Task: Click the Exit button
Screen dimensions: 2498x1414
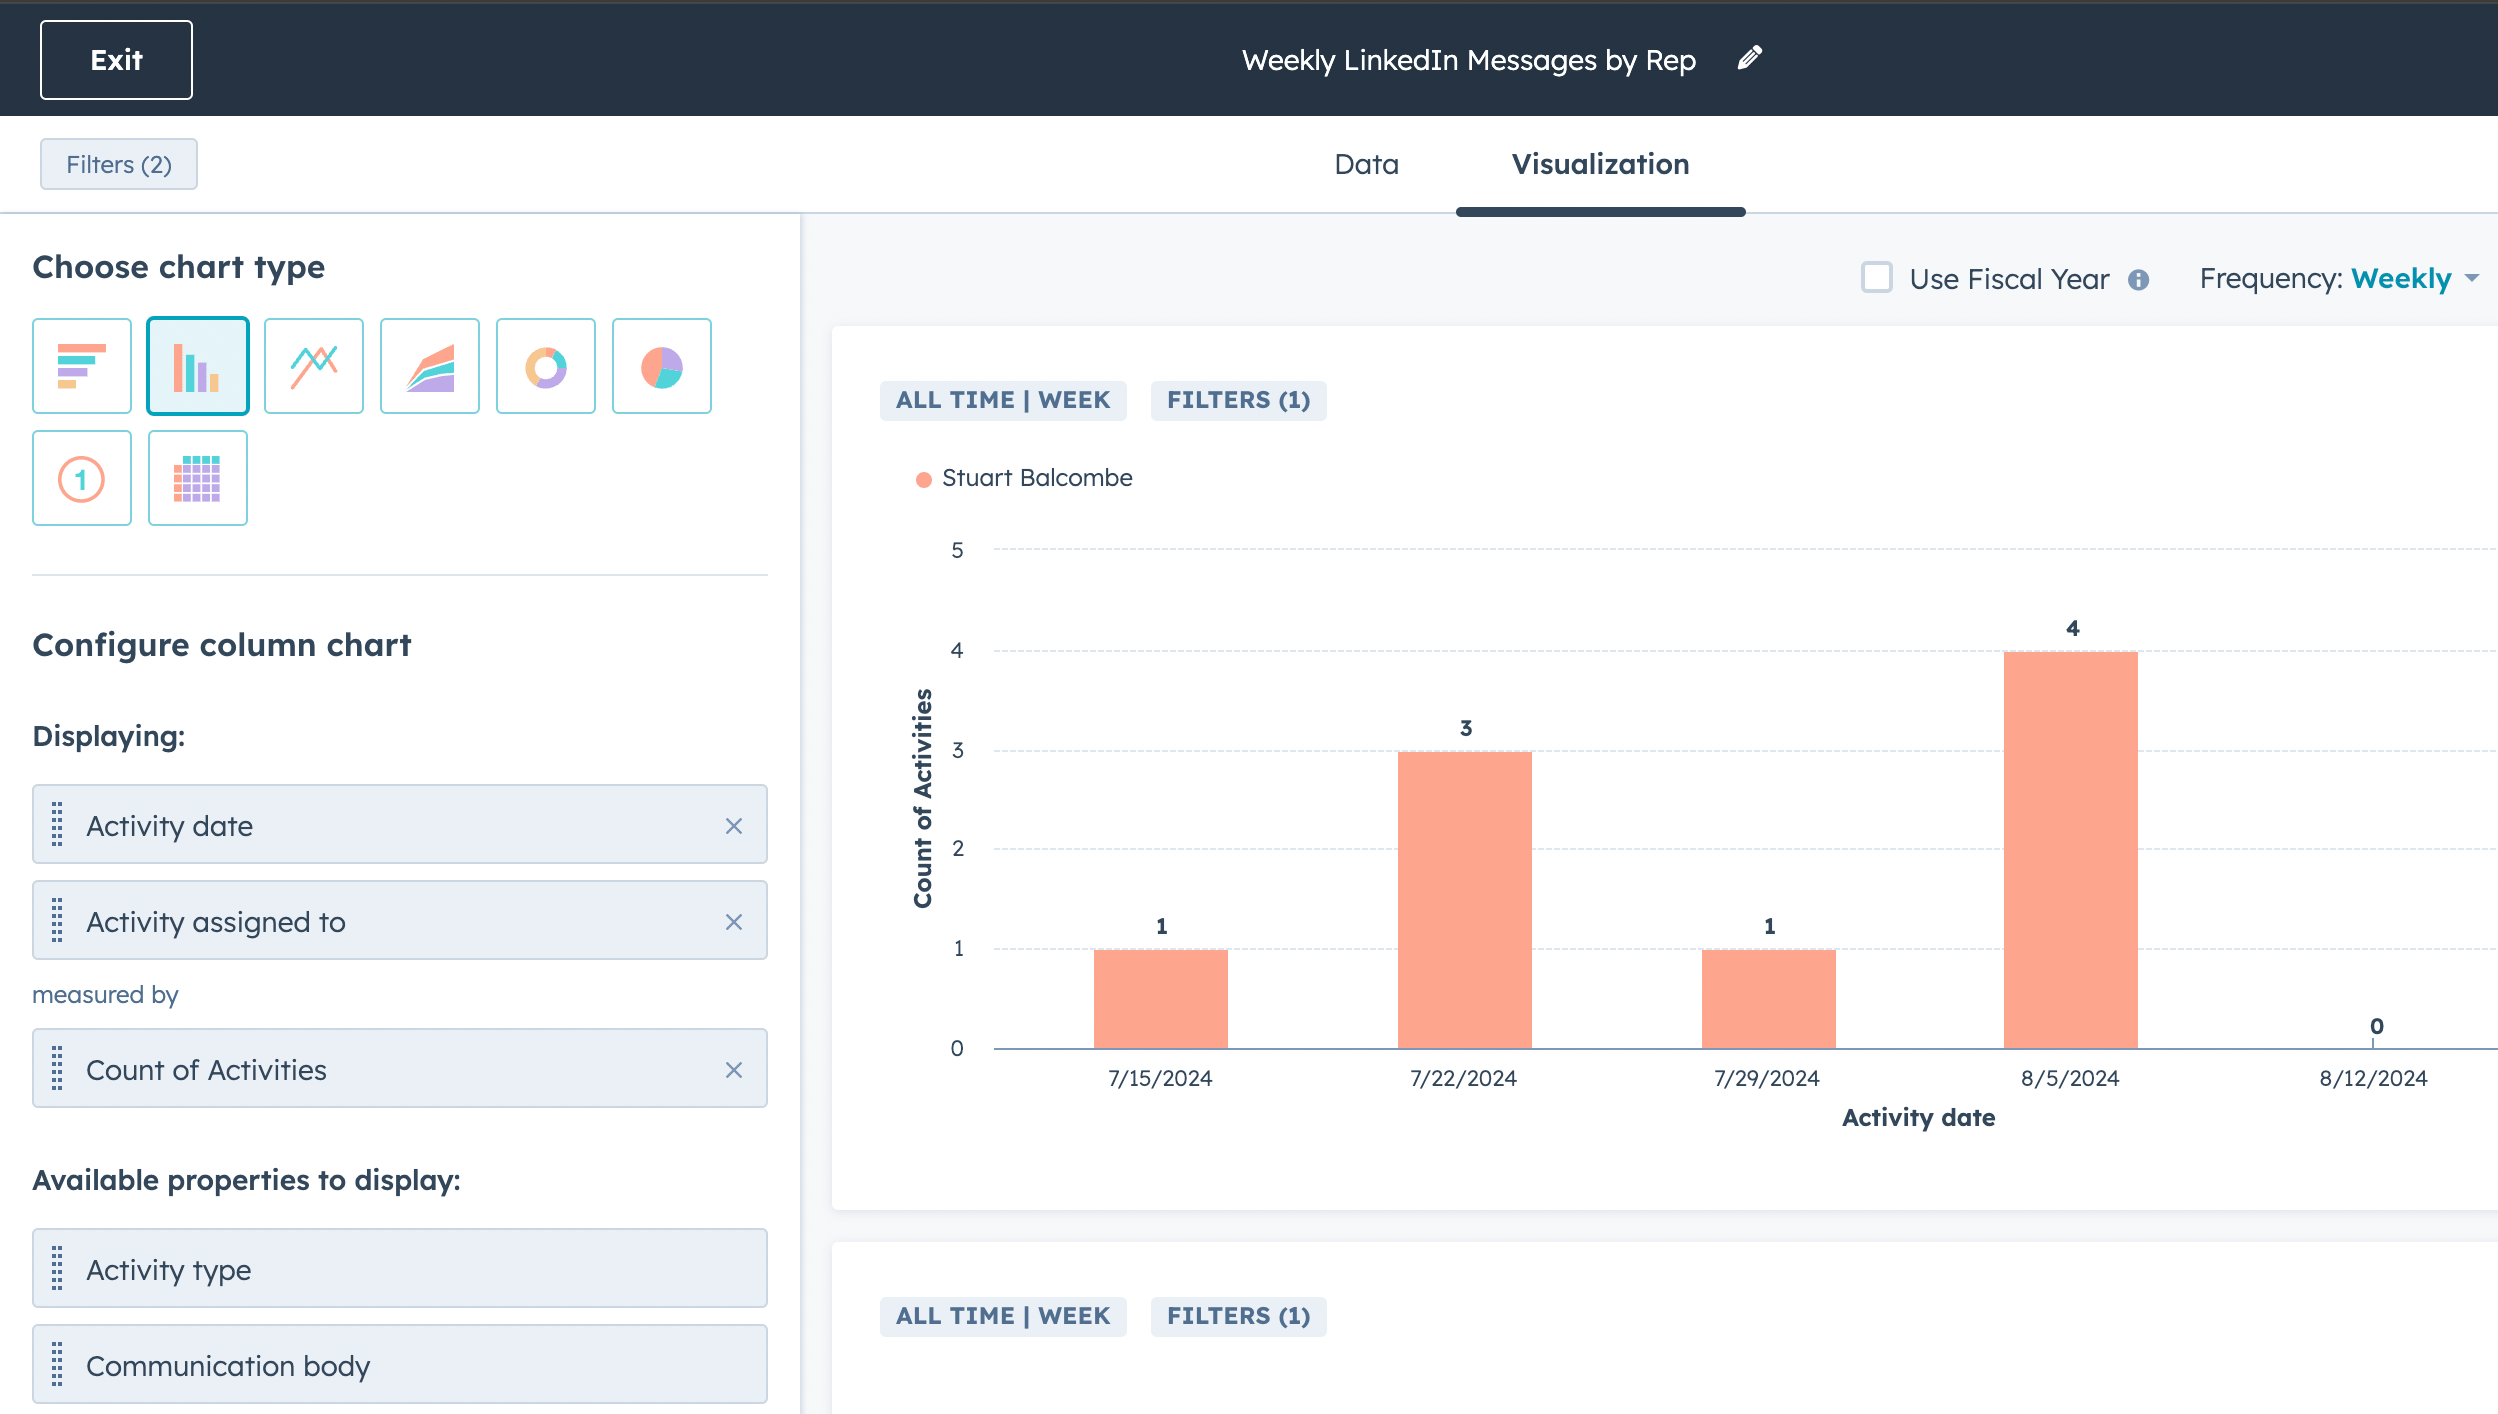Action: pos(116,60)
